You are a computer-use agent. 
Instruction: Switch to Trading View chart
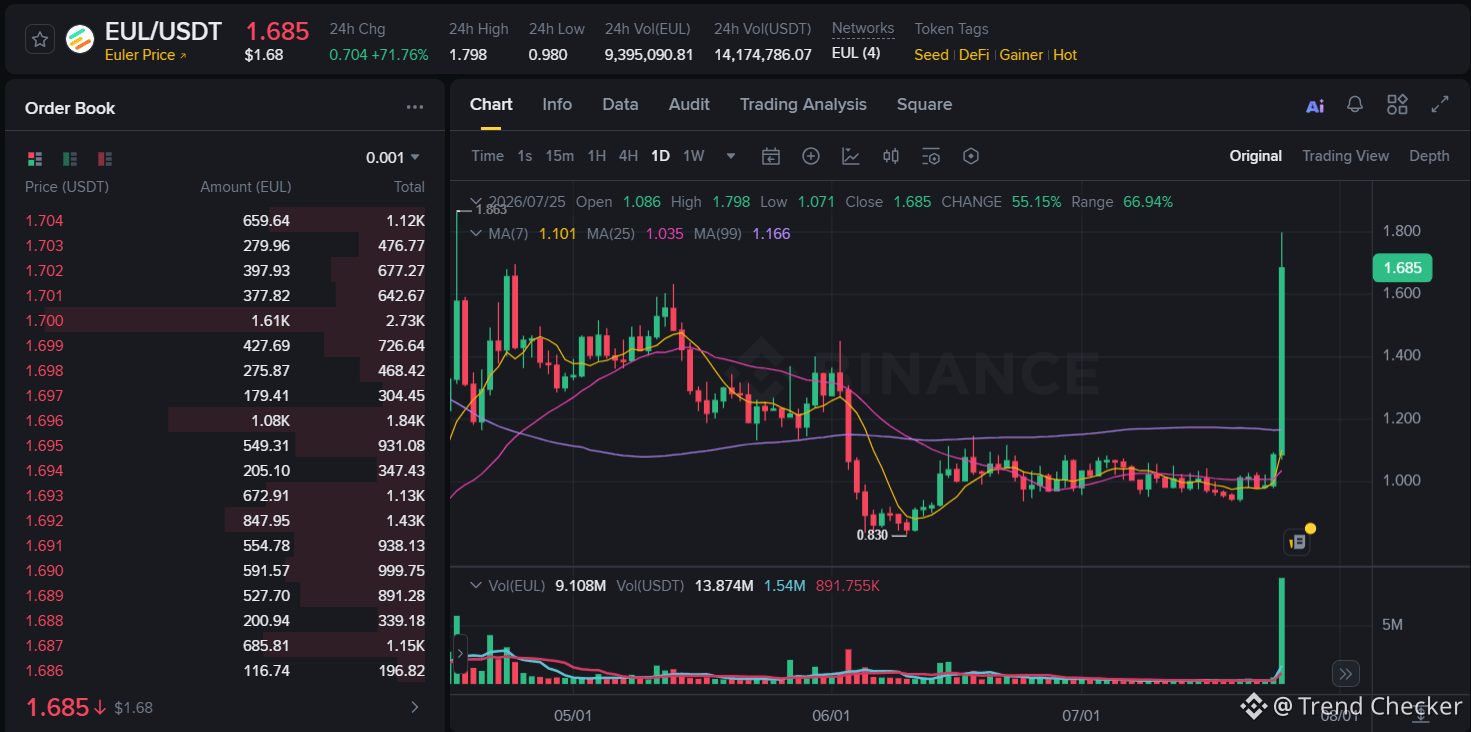[1345, 156]
